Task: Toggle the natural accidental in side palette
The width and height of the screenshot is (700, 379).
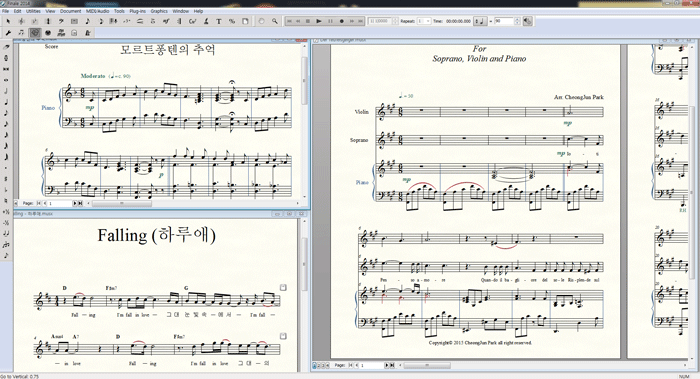Action: (6, 200)
